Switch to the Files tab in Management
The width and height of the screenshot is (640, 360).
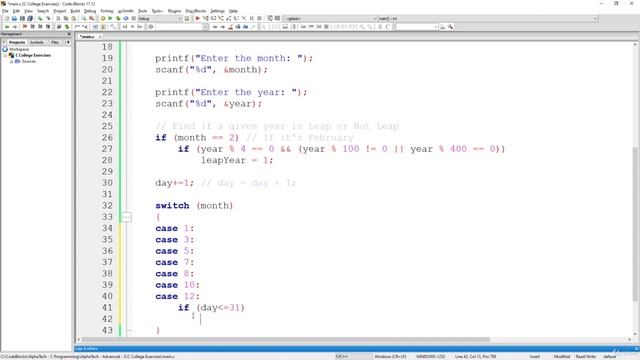(x=55, y=42)
